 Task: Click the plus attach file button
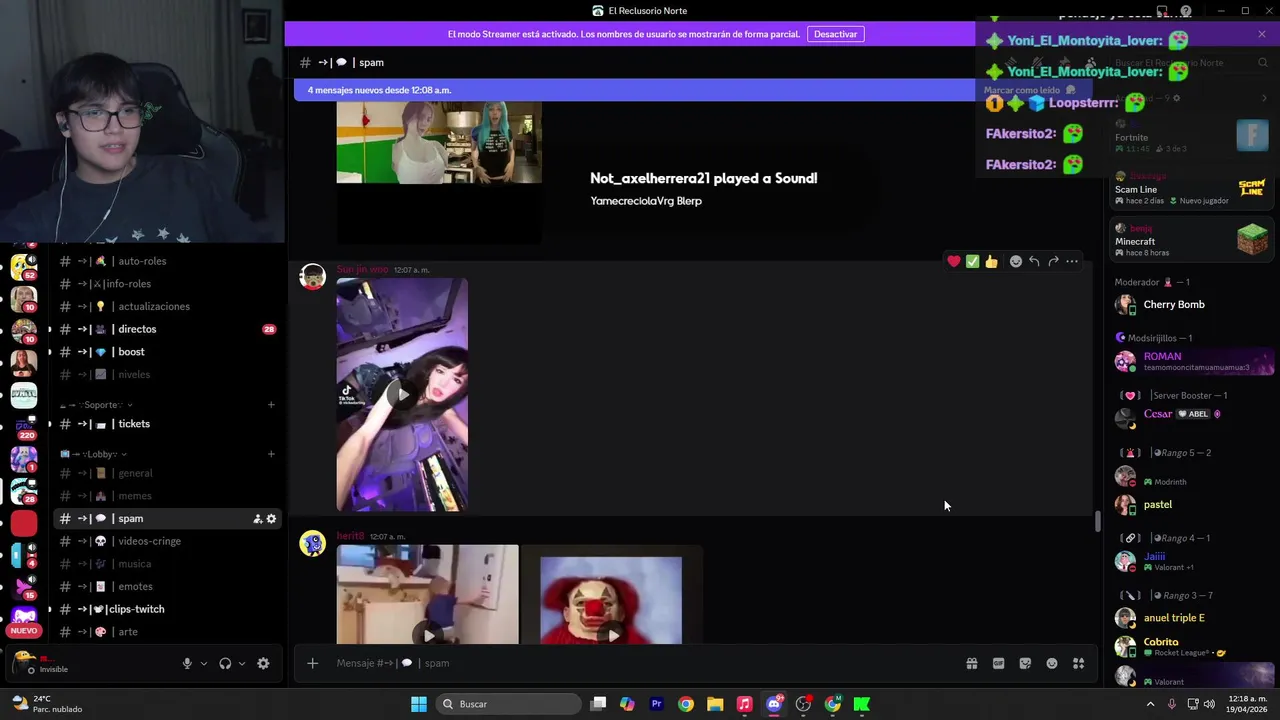click(x=312, y=663)
